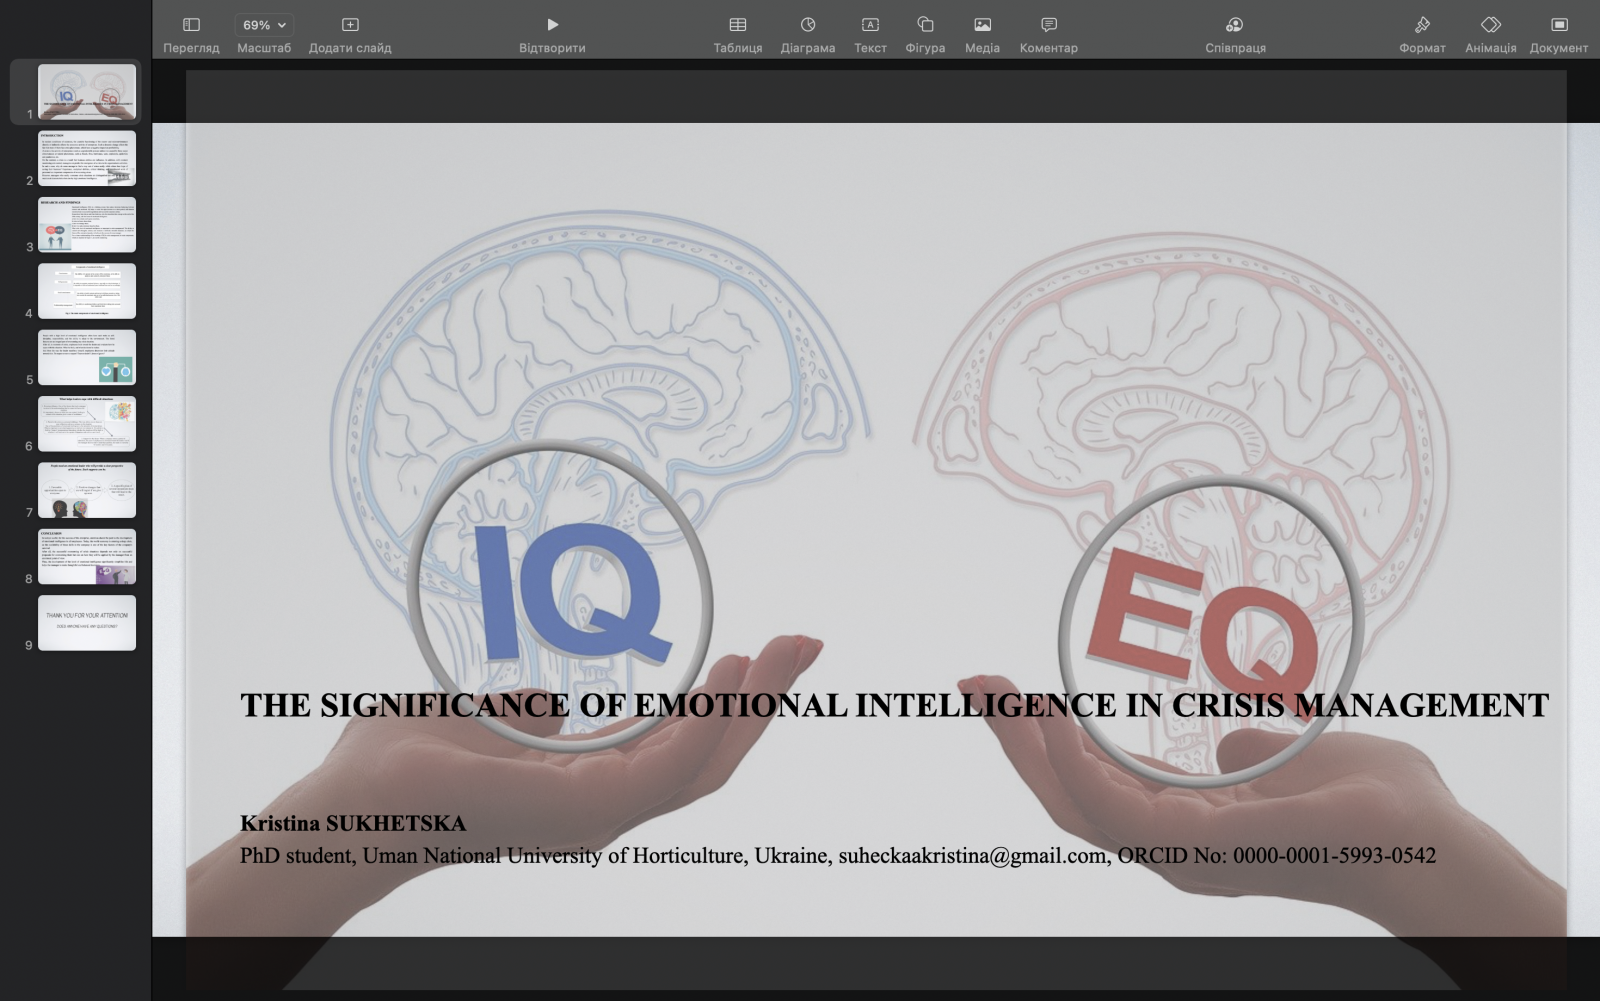Open the 69% zoom dropdown
Screen dimensions: 1600x1001
(264, 25)
